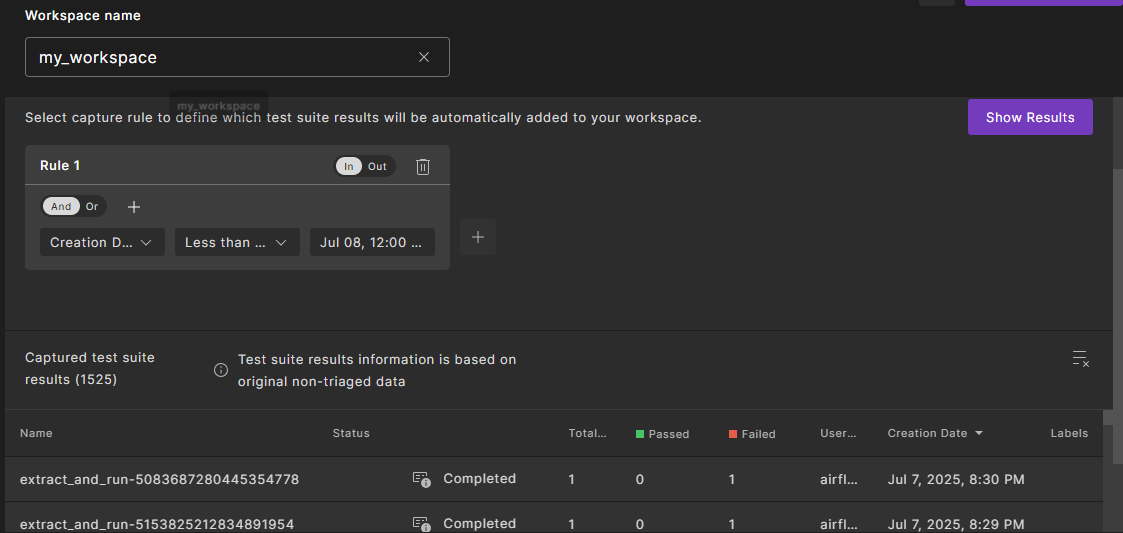This screenshot has width=1123, height=533.
Task: Add a condition with plus next to And/Or
Action: point(134,207)
